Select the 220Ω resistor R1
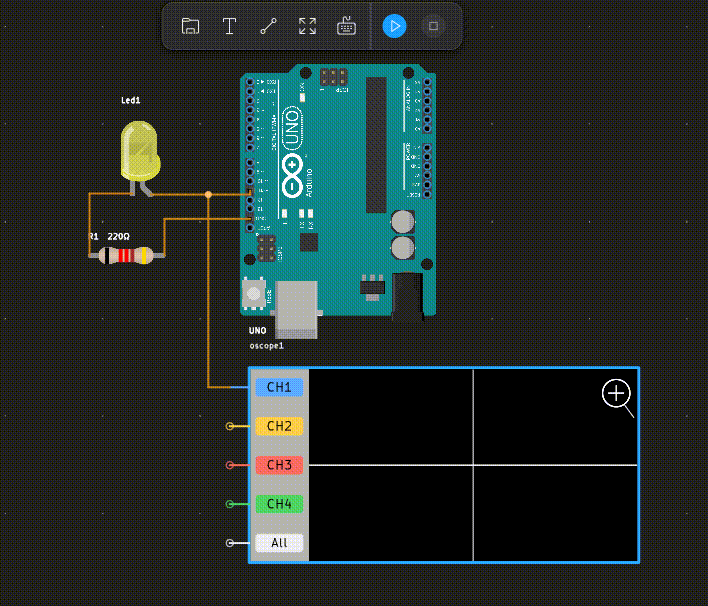 point(126,256)
